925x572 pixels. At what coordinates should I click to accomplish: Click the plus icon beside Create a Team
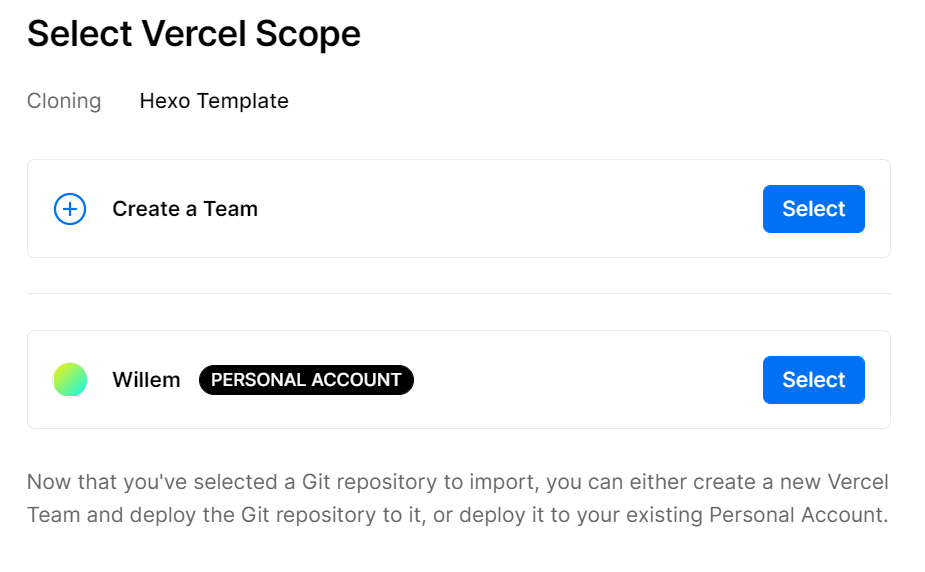[70, 209]
